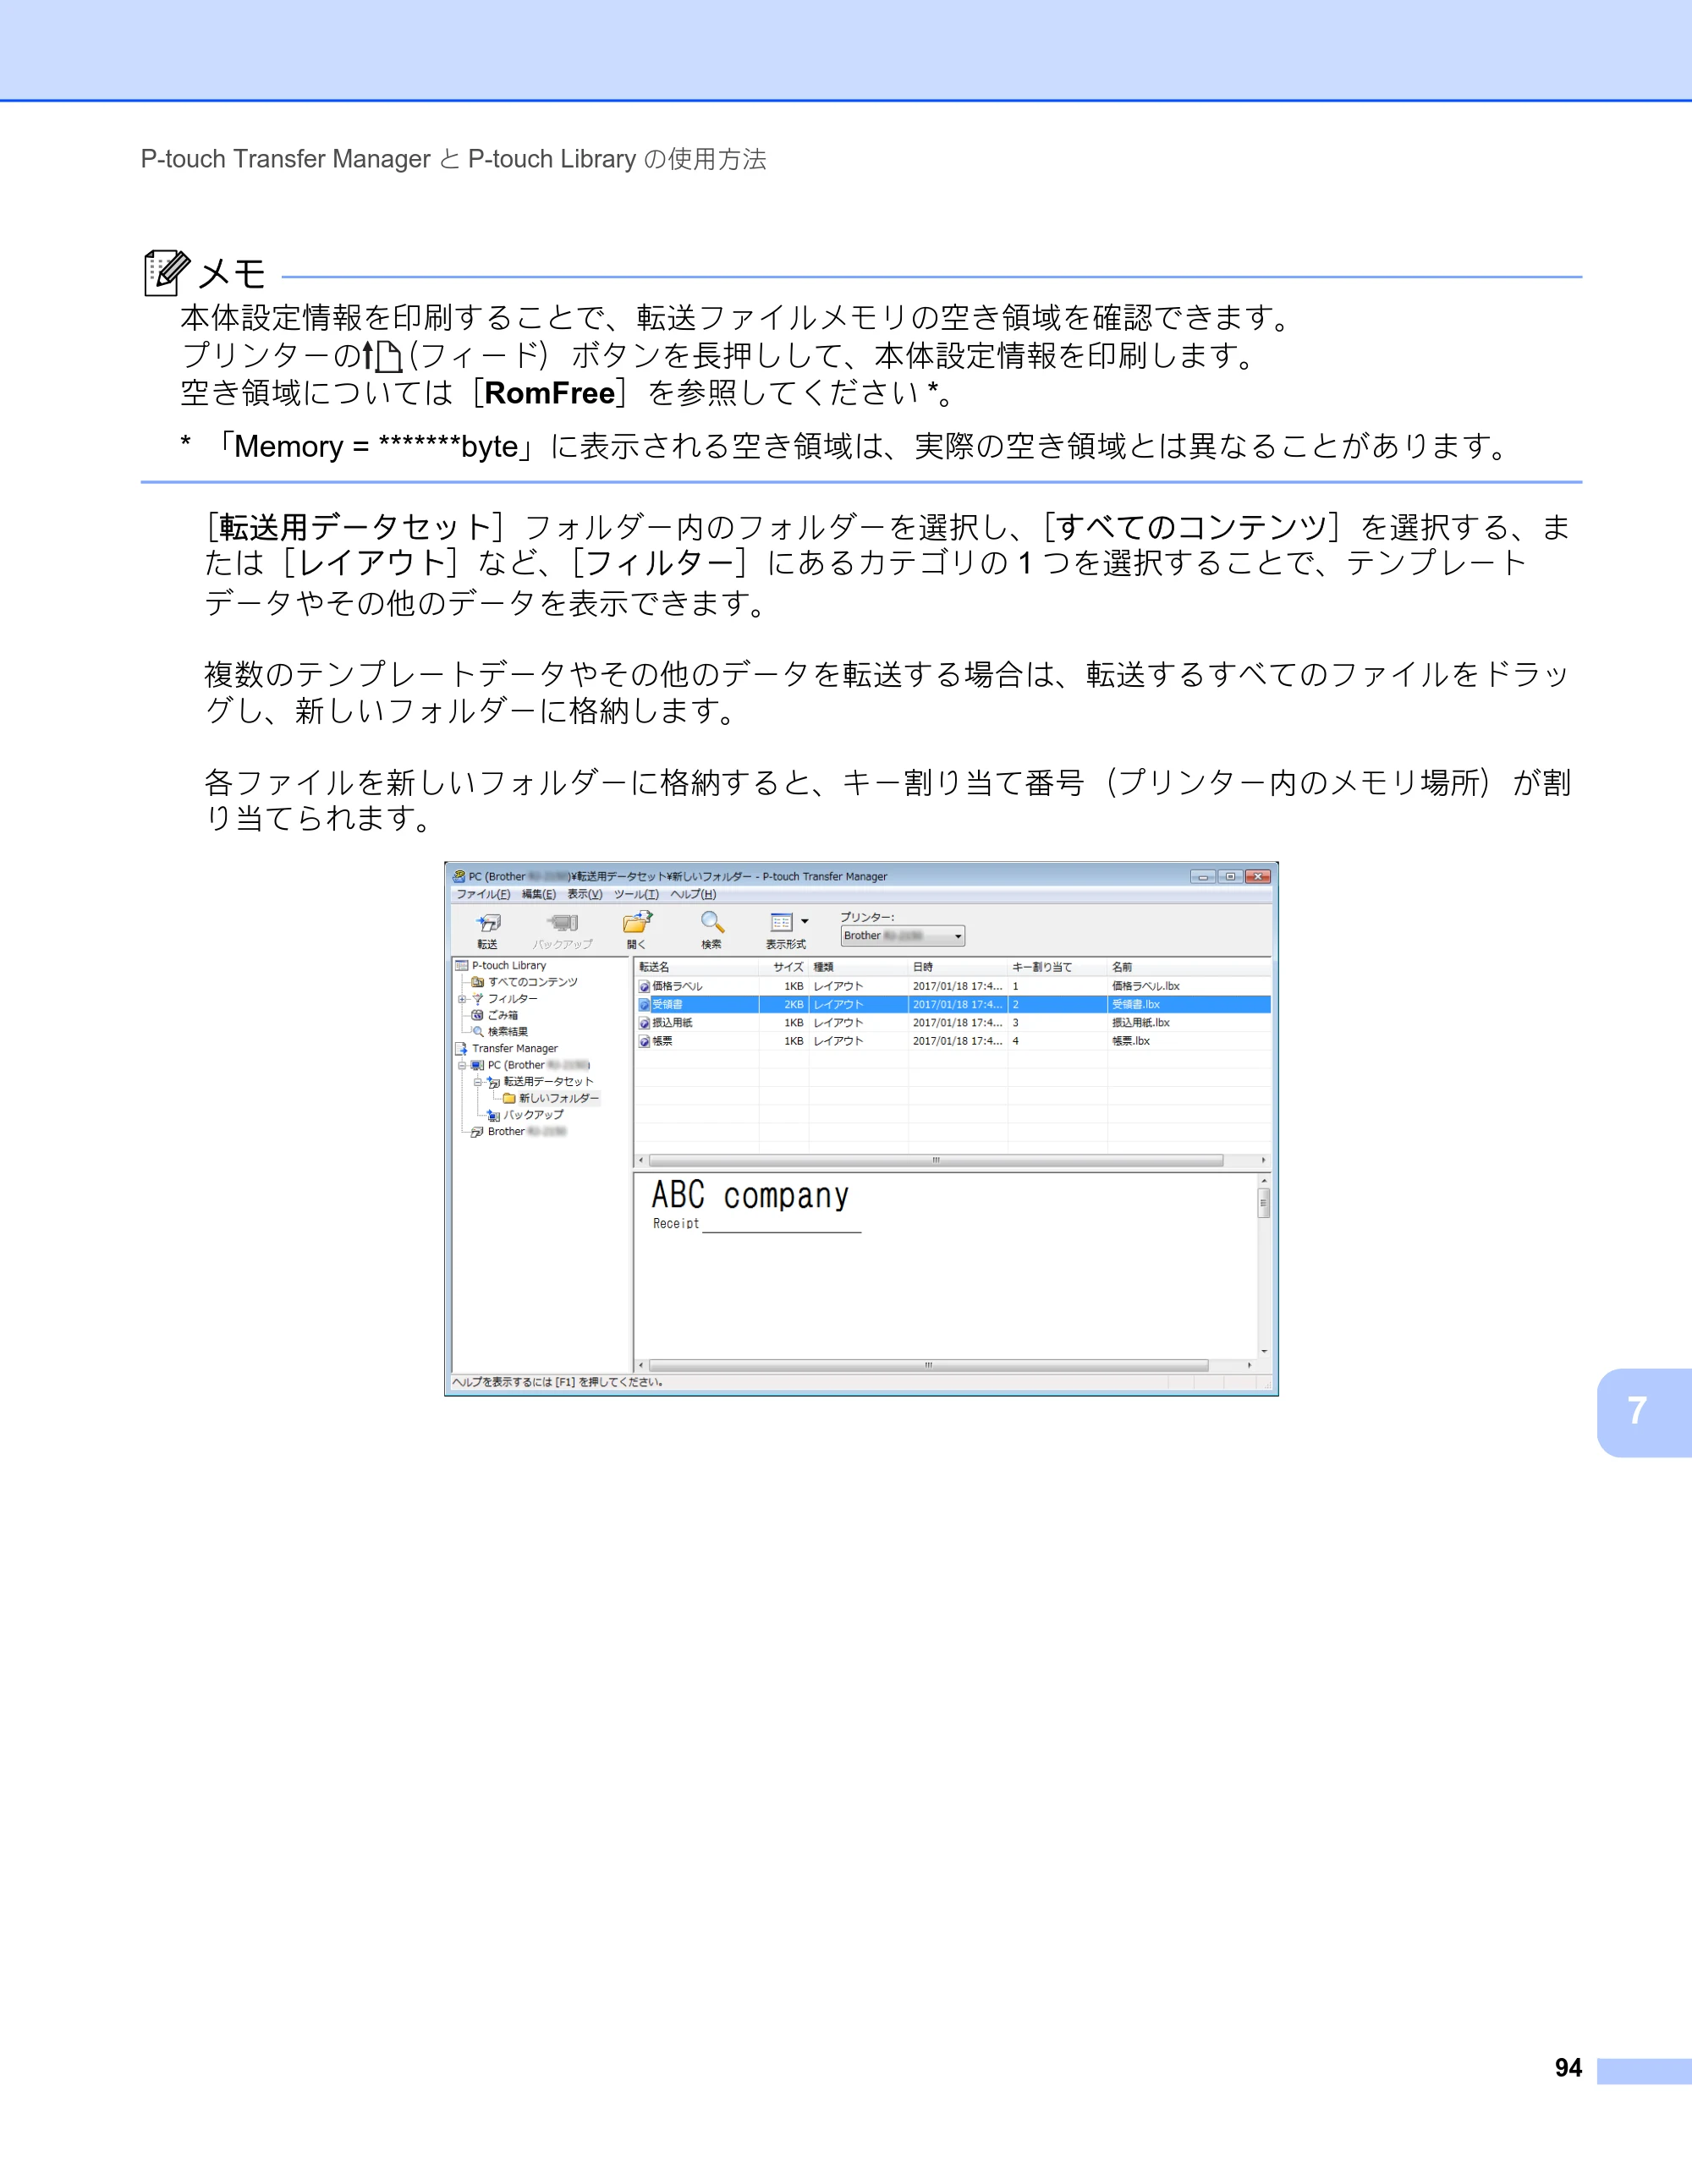
Task: Collapse the PC (Brother) tree node
Action: pos(462,1065)
